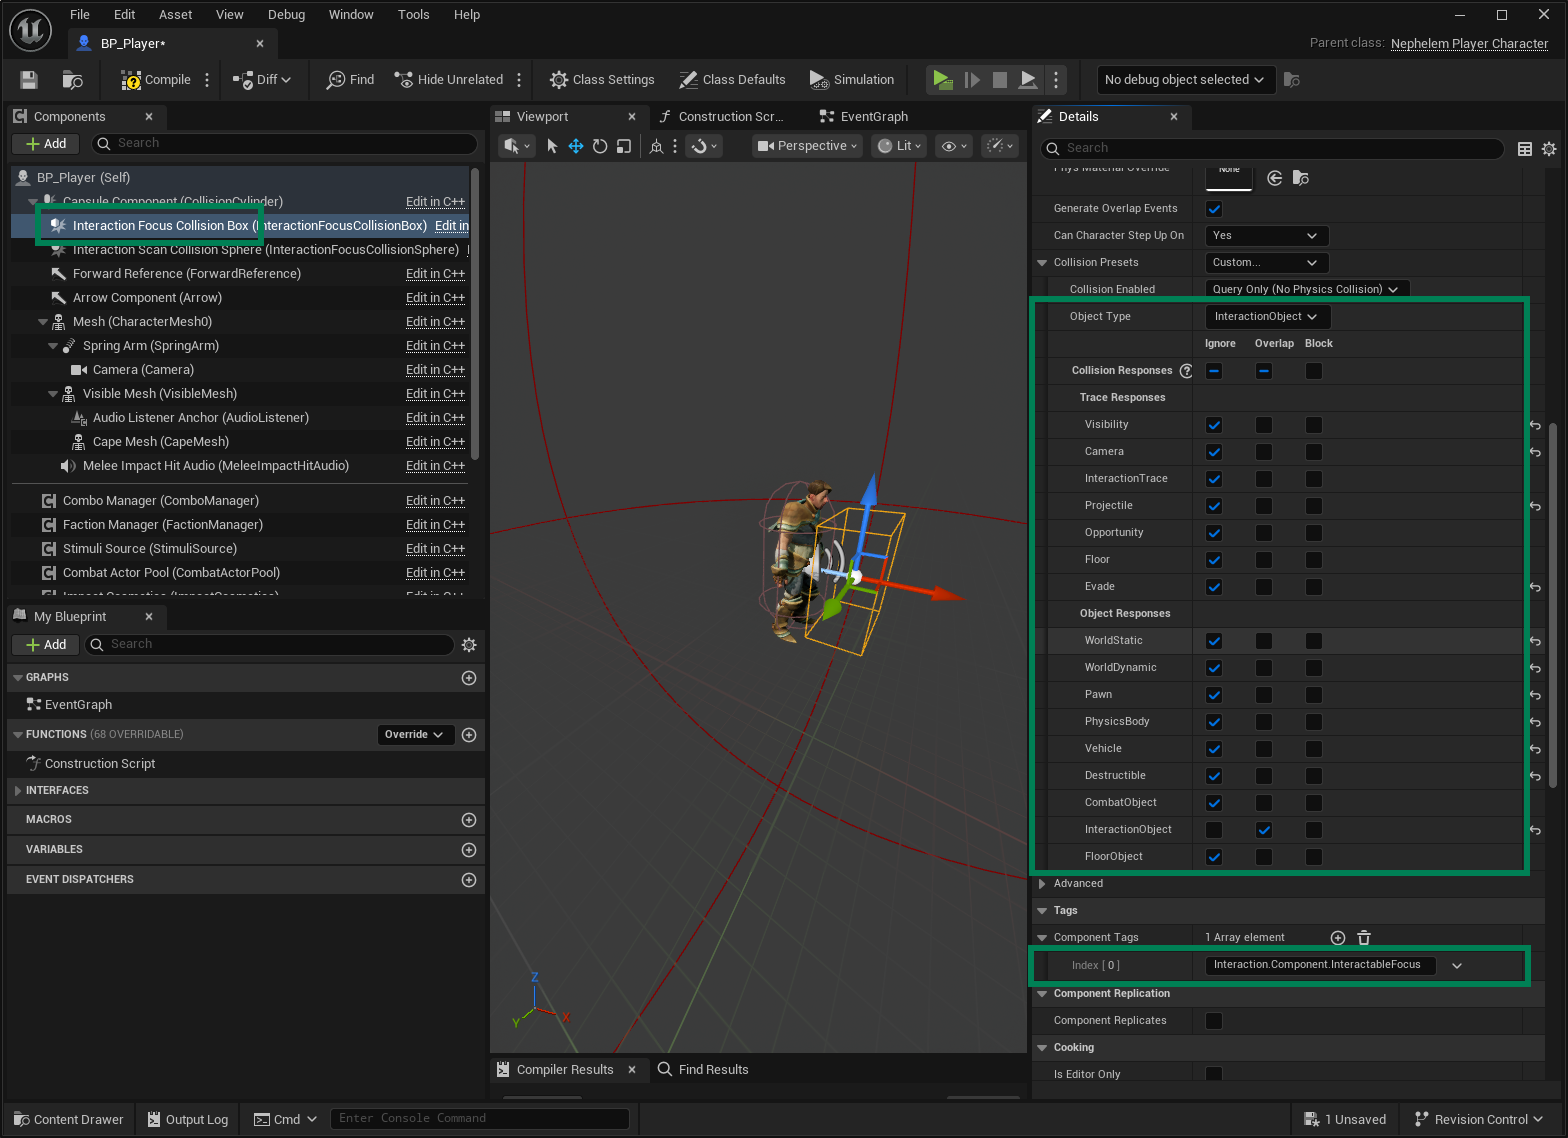This screenshot has width=1568, height=1138.
Task: Save the blueprint with the floppy disk icon
Action: click(29, 80)
